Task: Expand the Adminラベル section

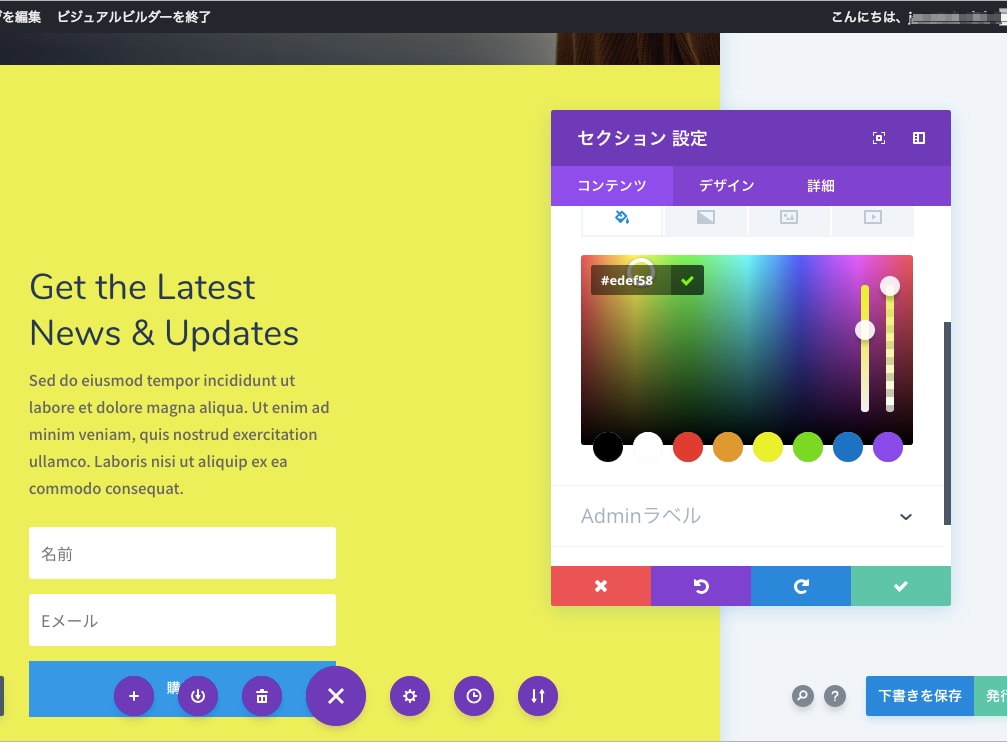Action: pos(747,516)
